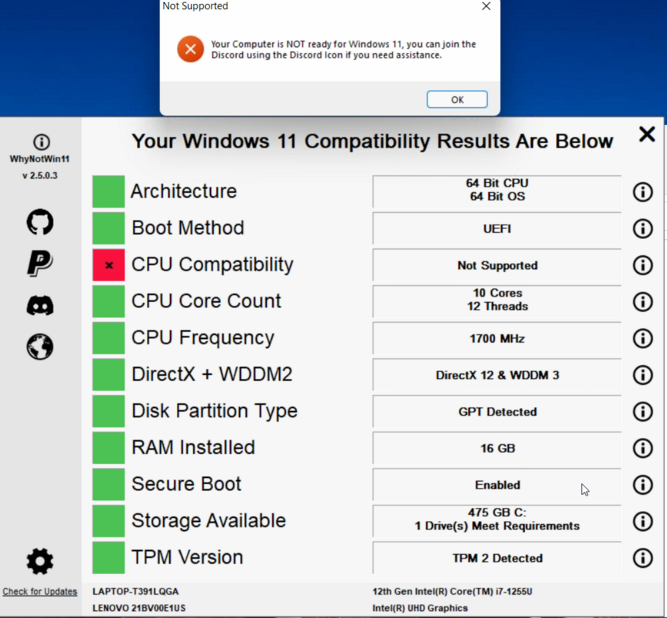This screenshot has width=667, height=618.
Task: Show info for DirectX + WDDM2 row
Action: 642,375
